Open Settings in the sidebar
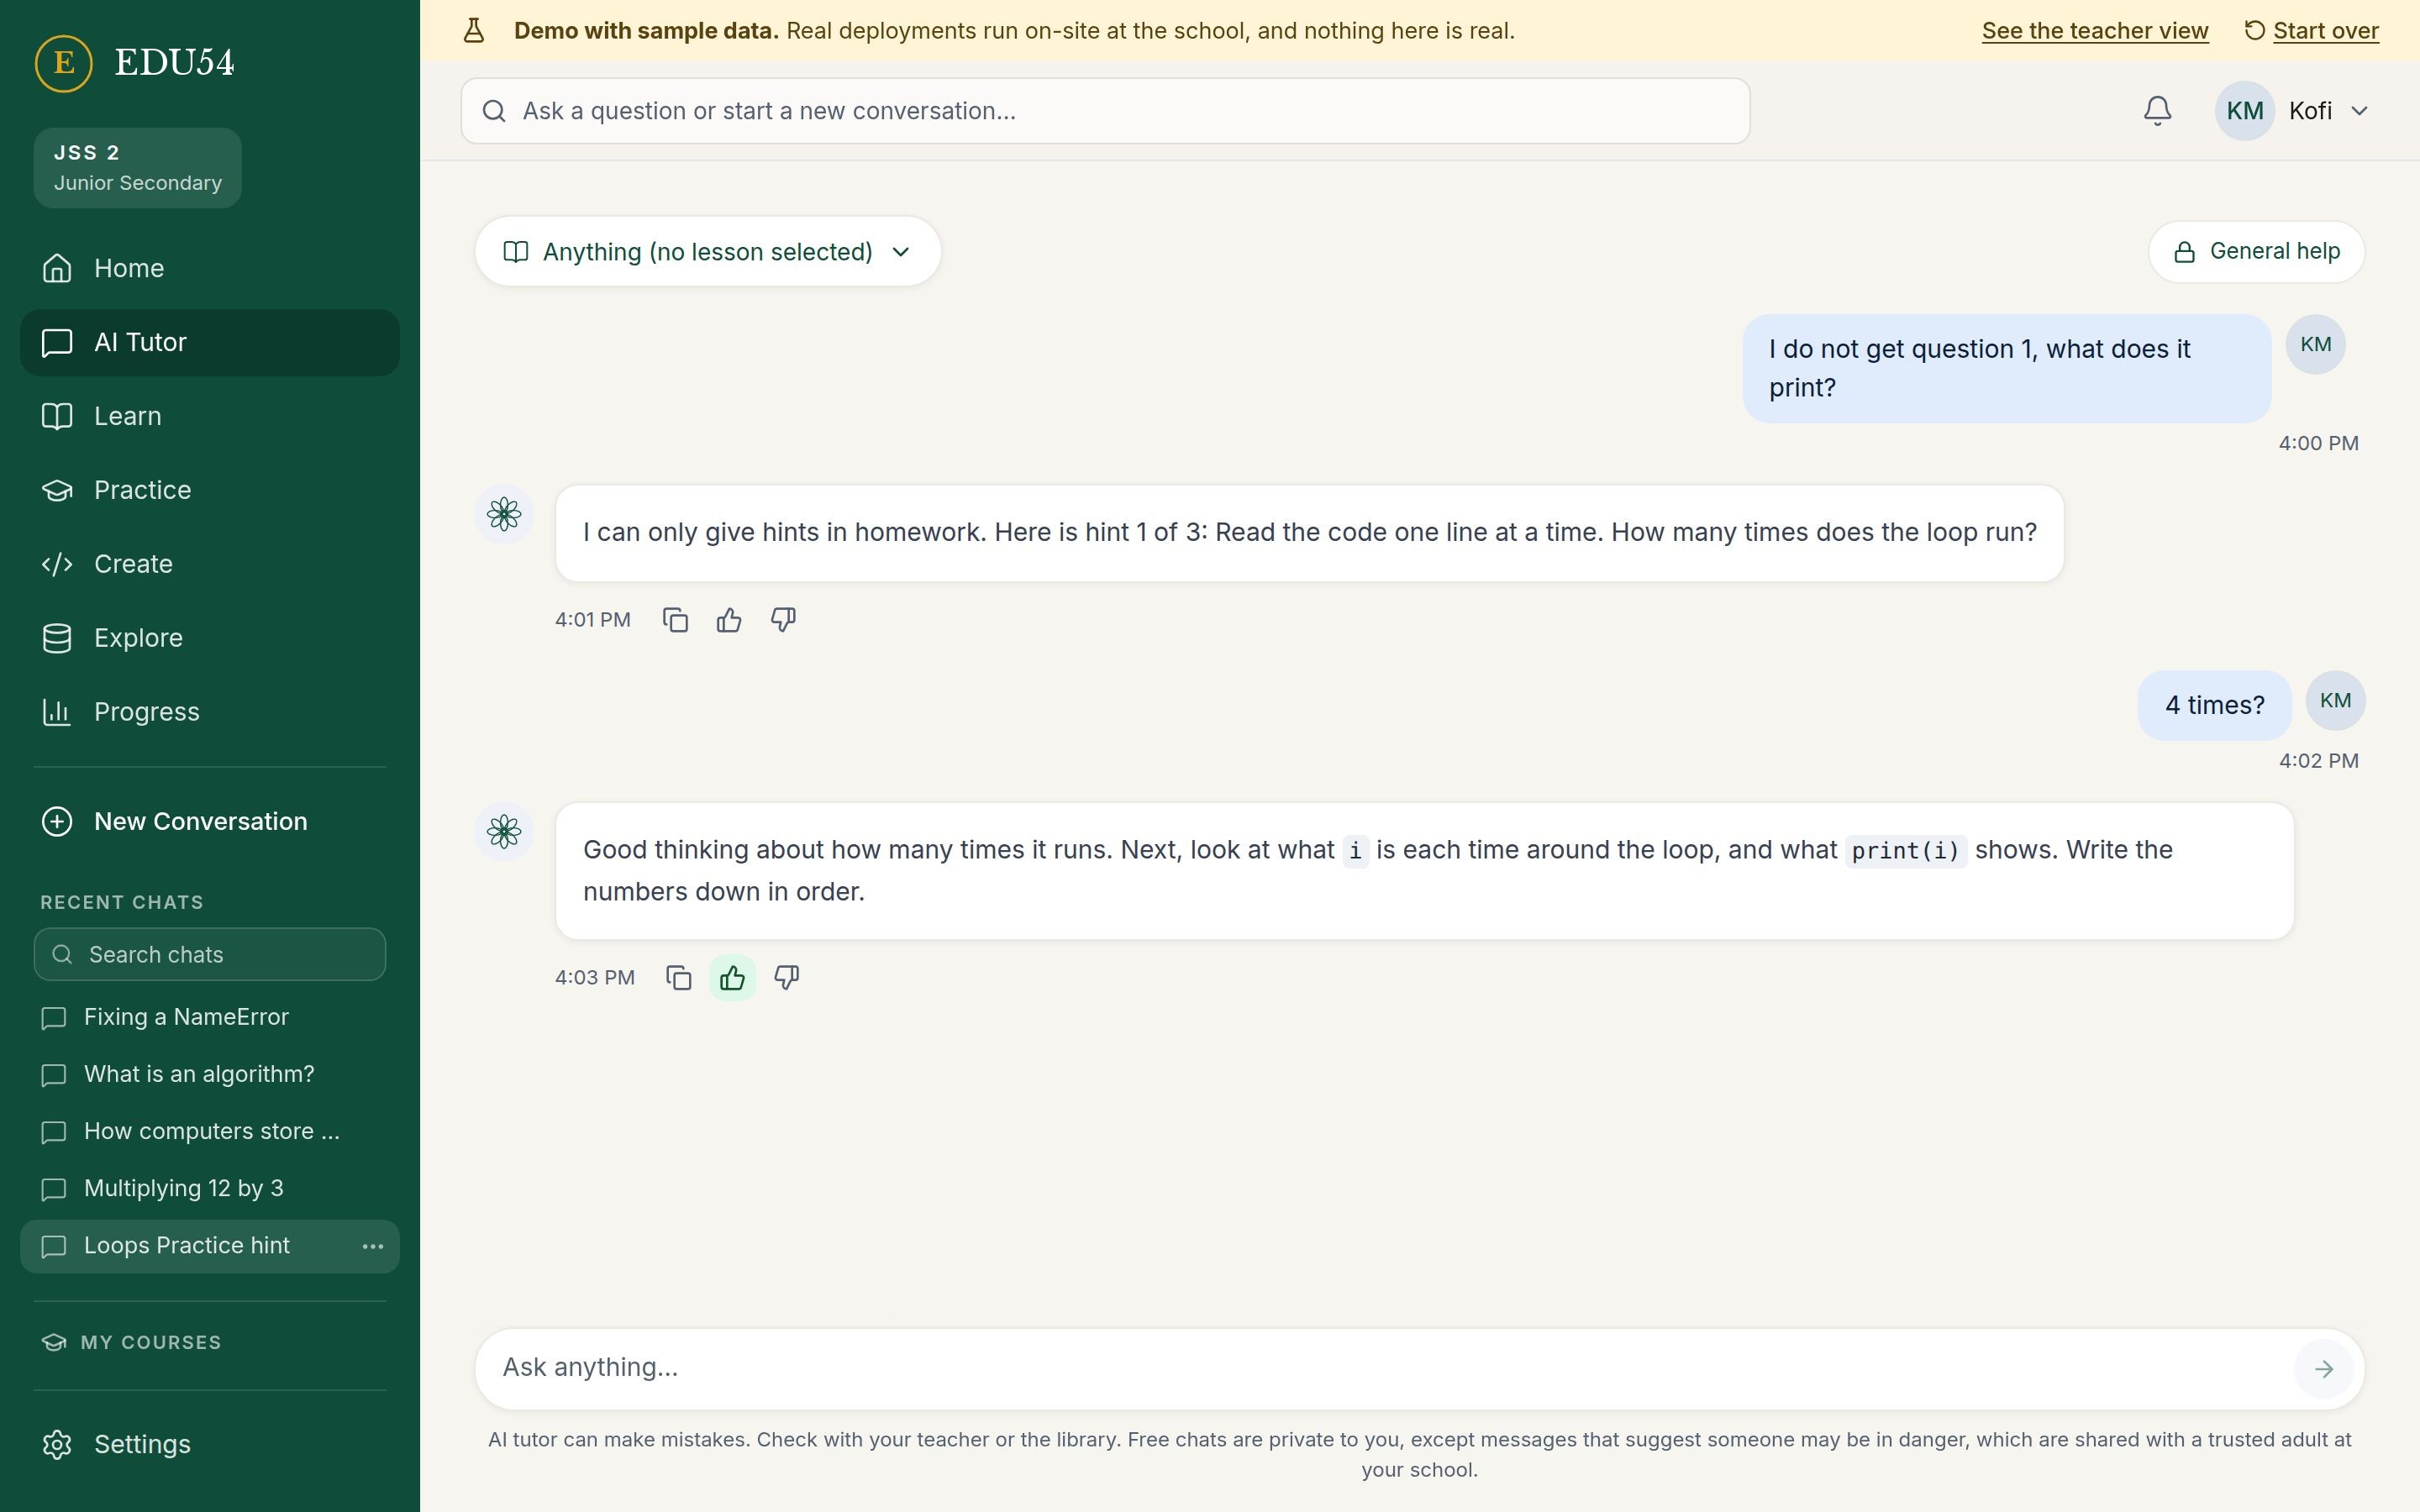The height and width of the screenshot is (1512, 2420). pyautogui.click(x=210, y=1444)
